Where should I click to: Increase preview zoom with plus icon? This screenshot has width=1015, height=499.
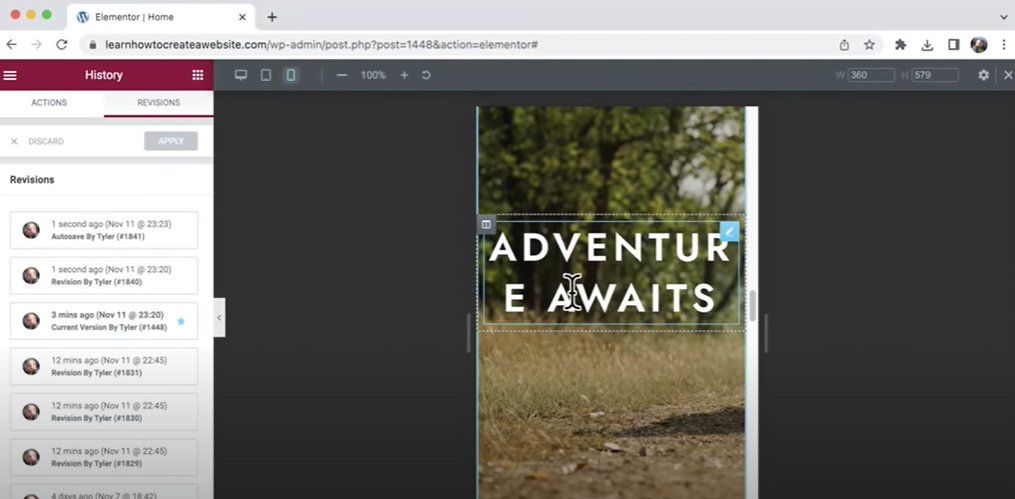click(x=404, y=75)
